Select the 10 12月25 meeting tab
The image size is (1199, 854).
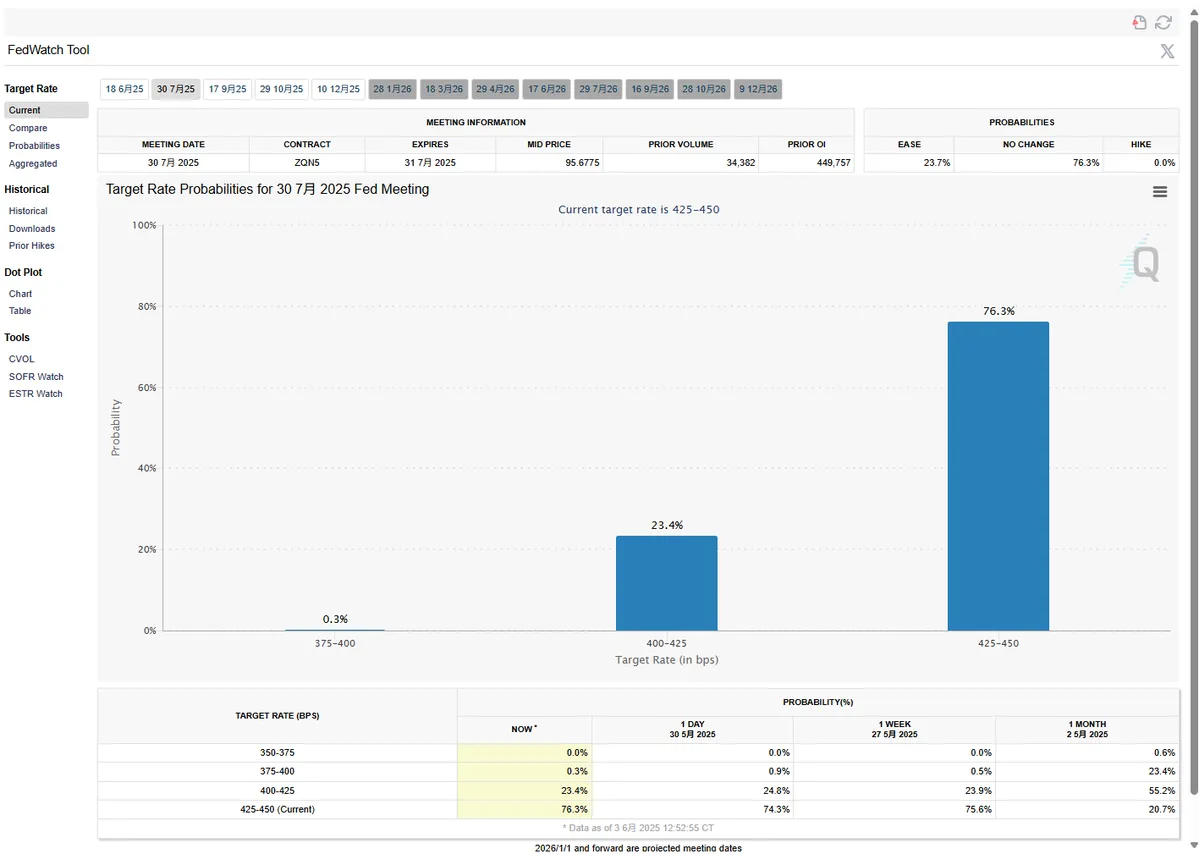[x=338, y=89]
